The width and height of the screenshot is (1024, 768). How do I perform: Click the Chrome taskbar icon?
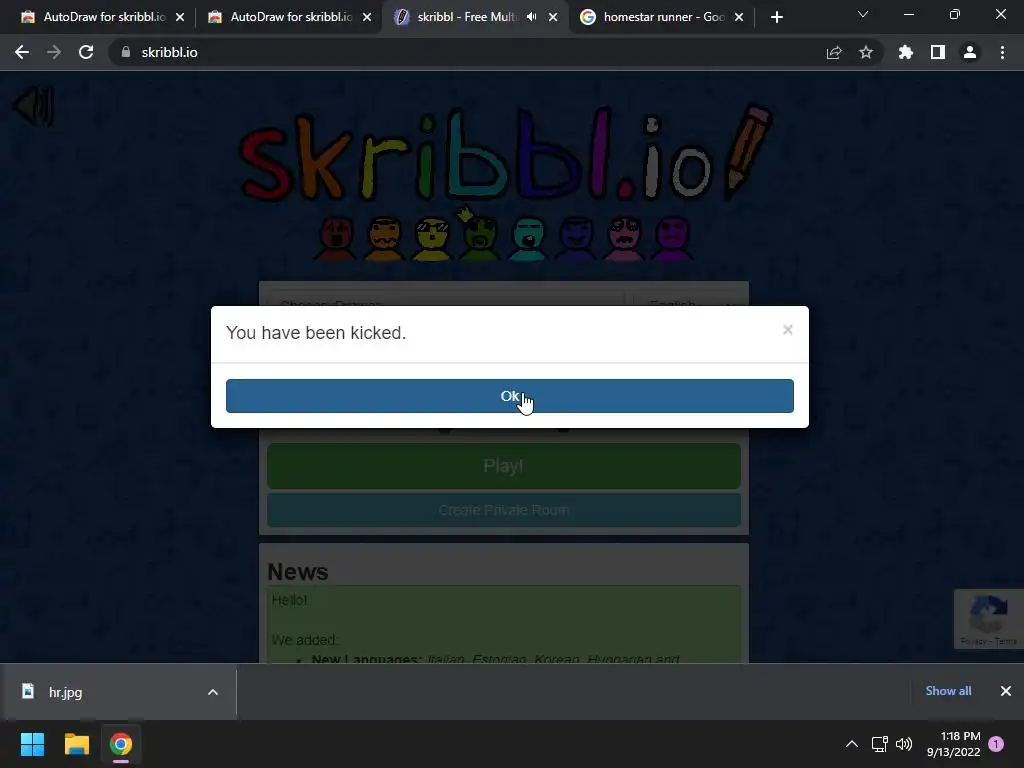pos(121,744)
